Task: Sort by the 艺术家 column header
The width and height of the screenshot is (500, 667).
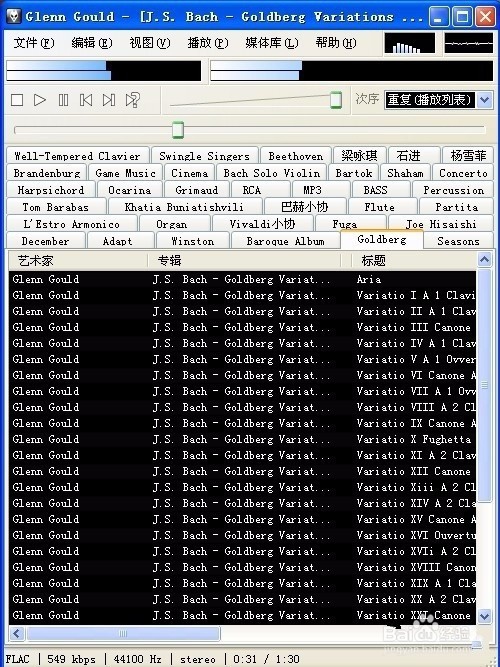Action: tap(78, 260)
